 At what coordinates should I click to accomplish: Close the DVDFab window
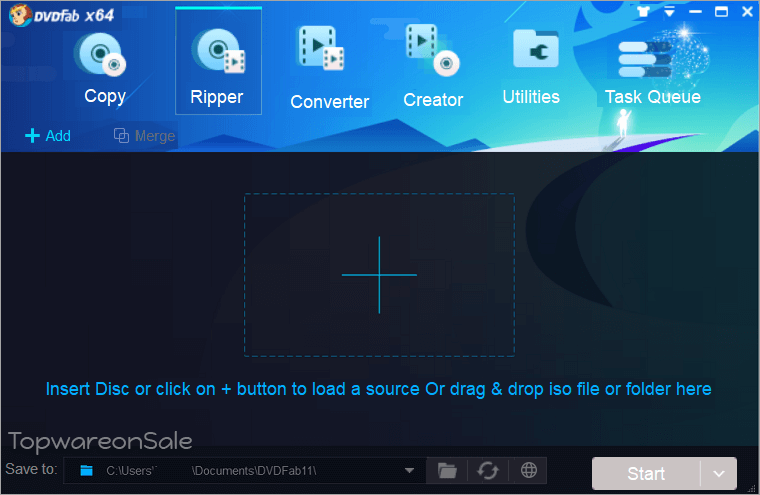click(x=747, y=12)
